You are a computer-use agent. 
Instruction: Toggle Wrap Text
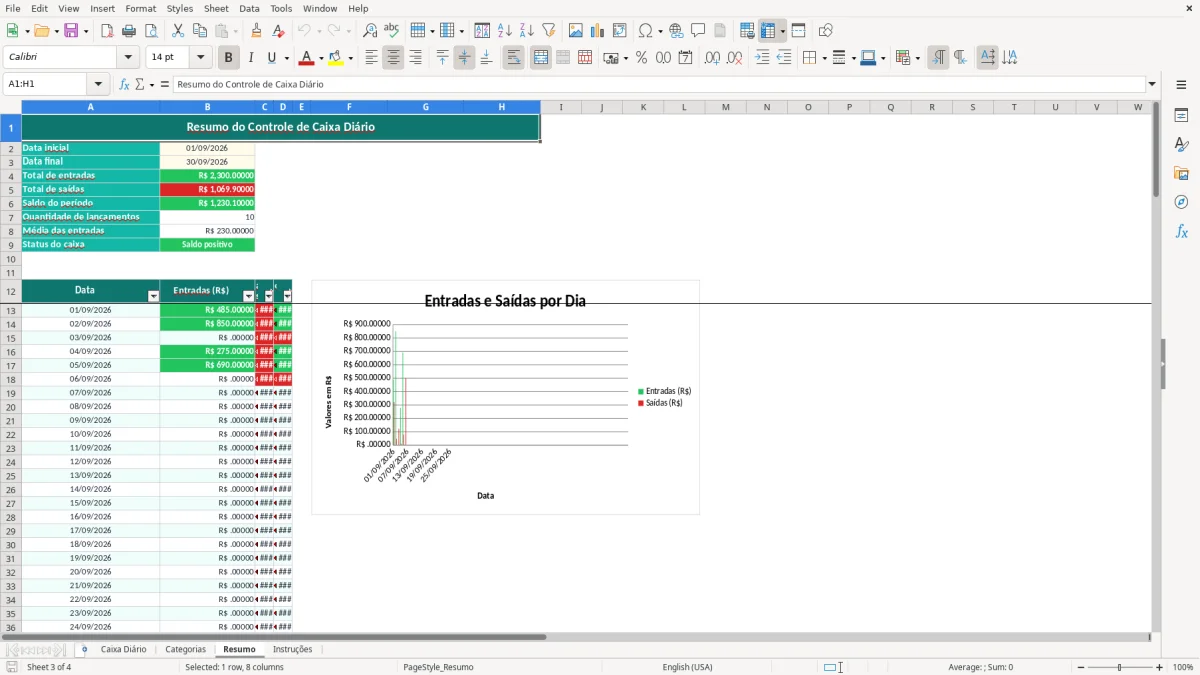514,58
